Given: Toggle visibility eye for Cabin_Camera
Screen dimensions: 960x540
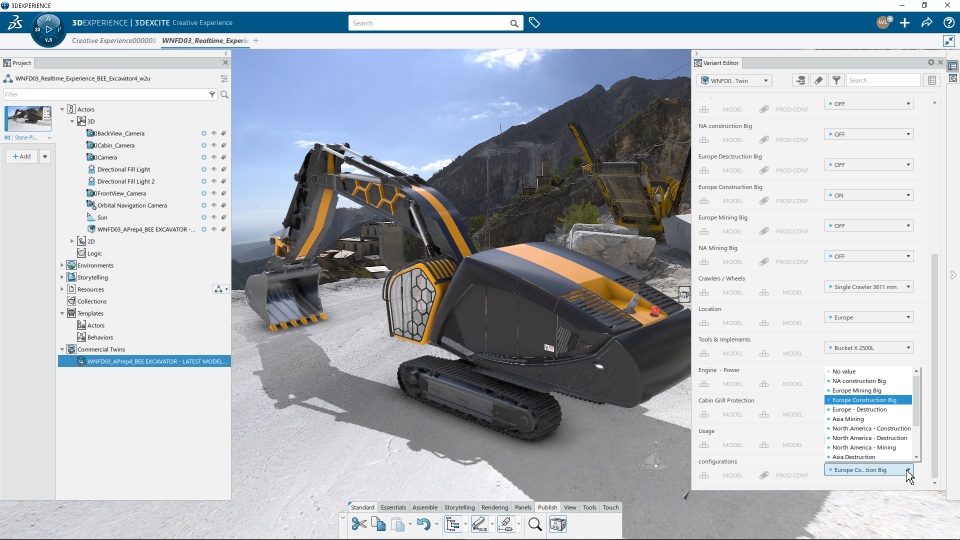Looking at the screenshot, I should 214,145.
